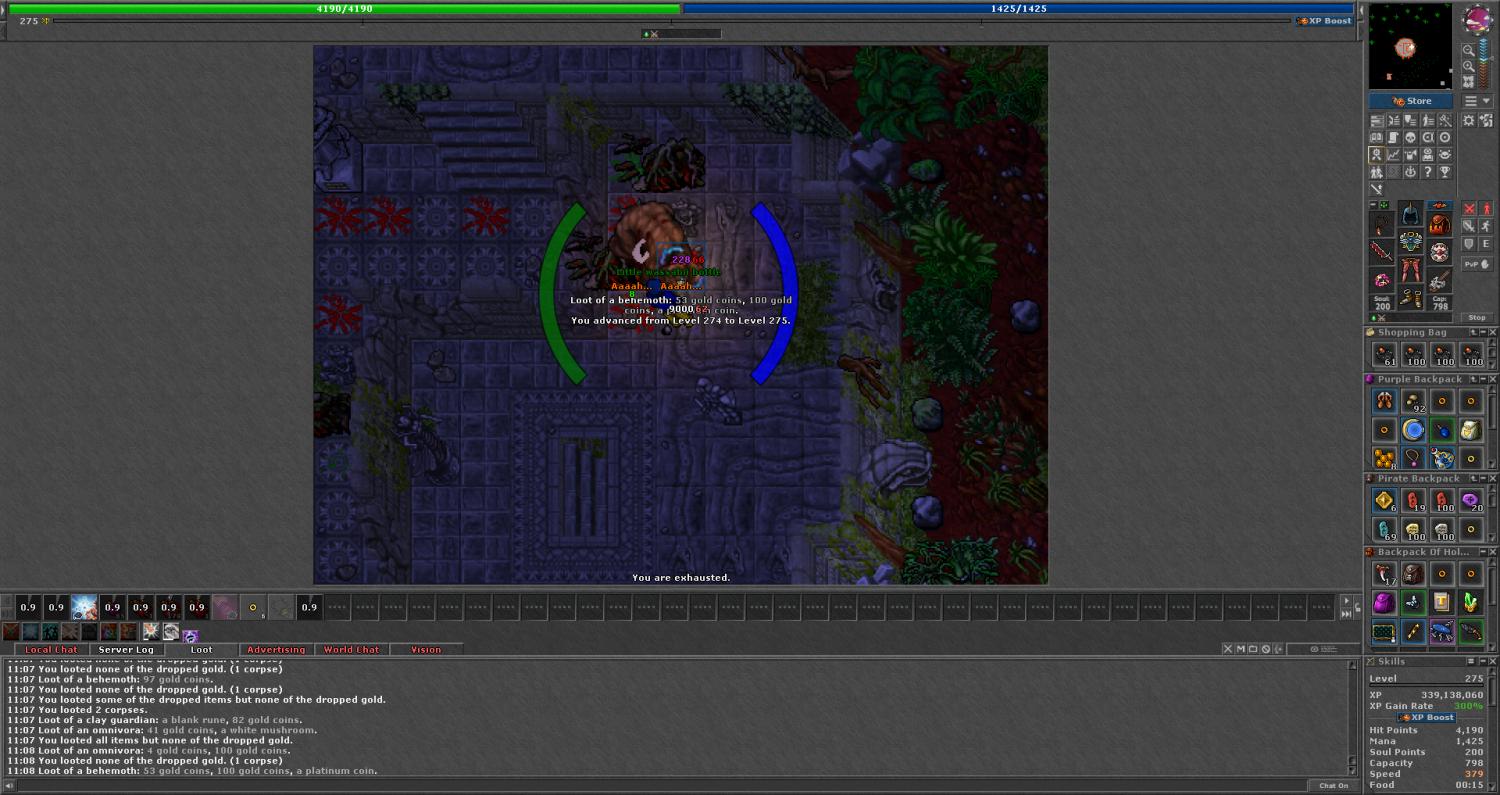The height and width of the screenshot is (795, 1500).
Task: Click the blue mana bar 1425/1425
Action: (1019, 8)
